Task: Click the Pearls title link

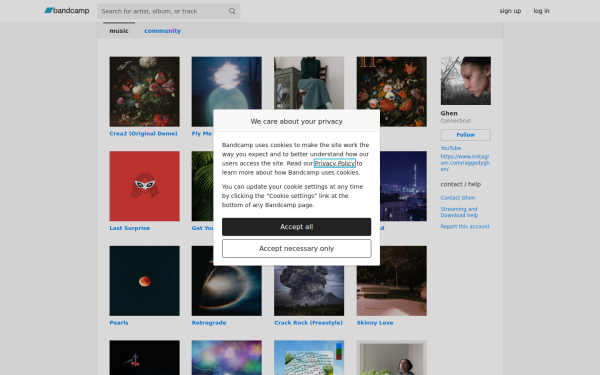Action: [119, 323]
